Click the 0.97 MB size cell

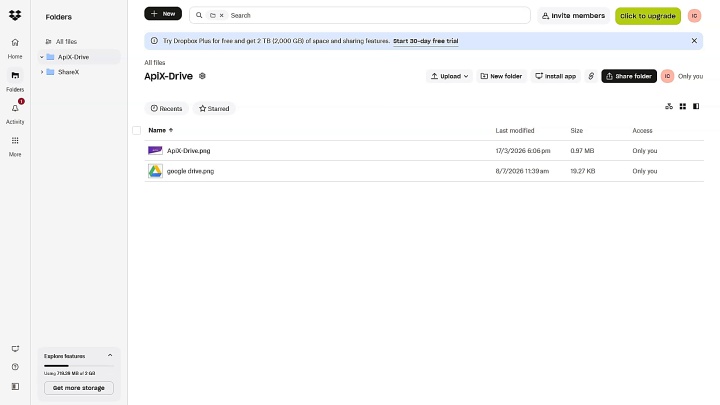pyautogui.click(x=582, y=151)
